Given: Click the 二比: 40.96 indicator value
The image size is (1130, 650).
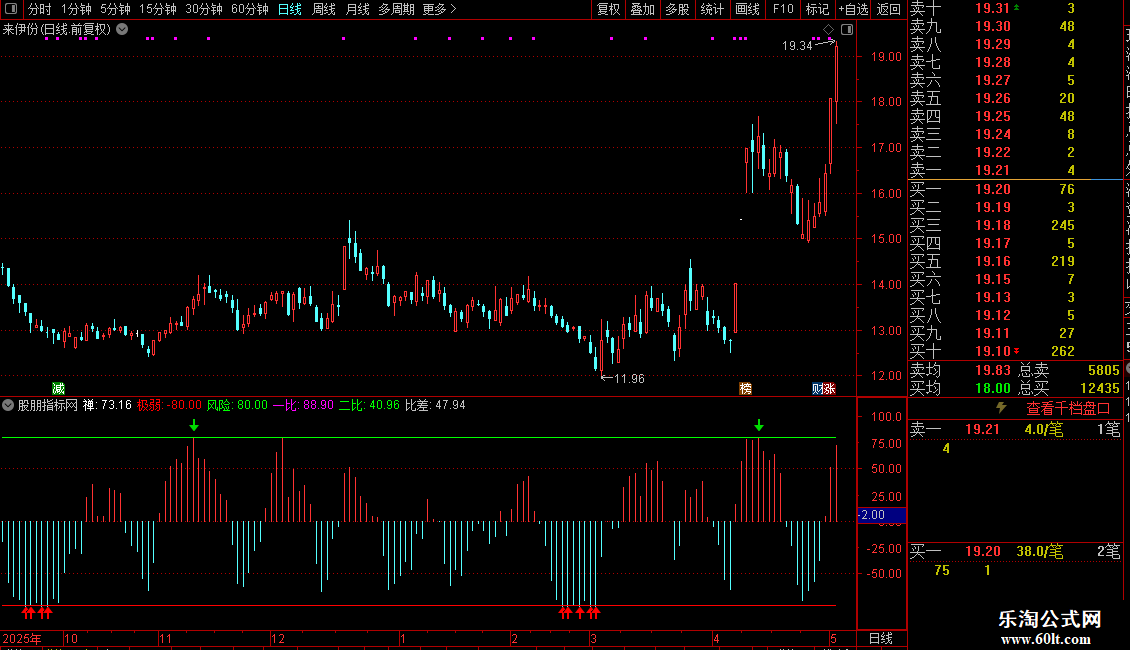Looking at the screenshot, I should click(x=369, y=405).
